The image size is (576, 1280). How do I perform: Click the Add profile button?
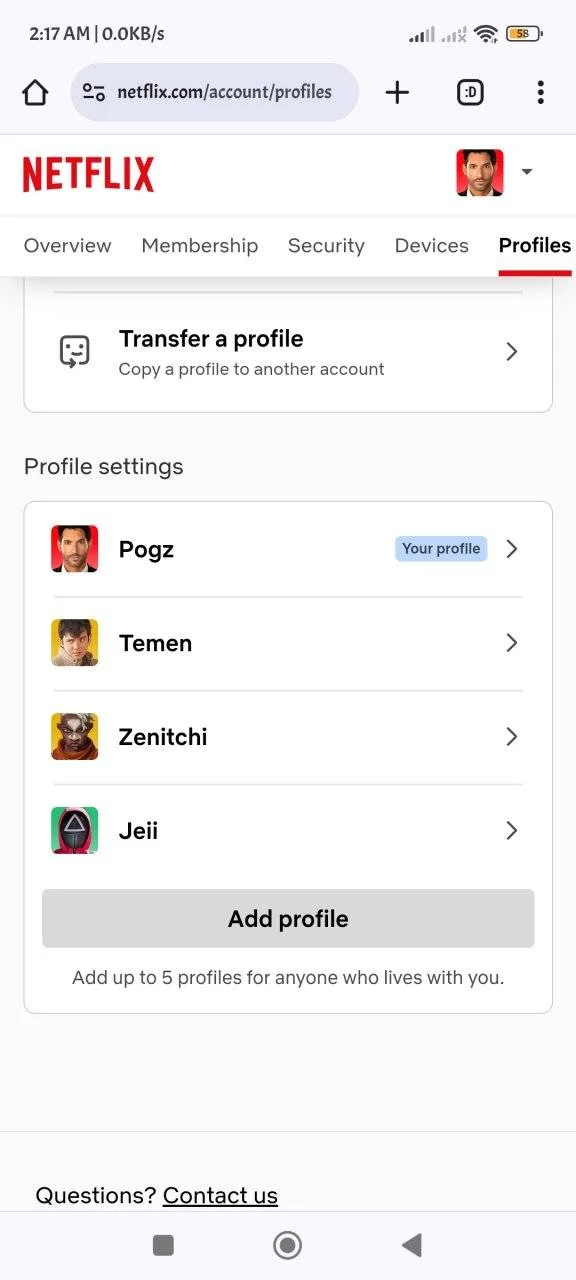[288, 919]
